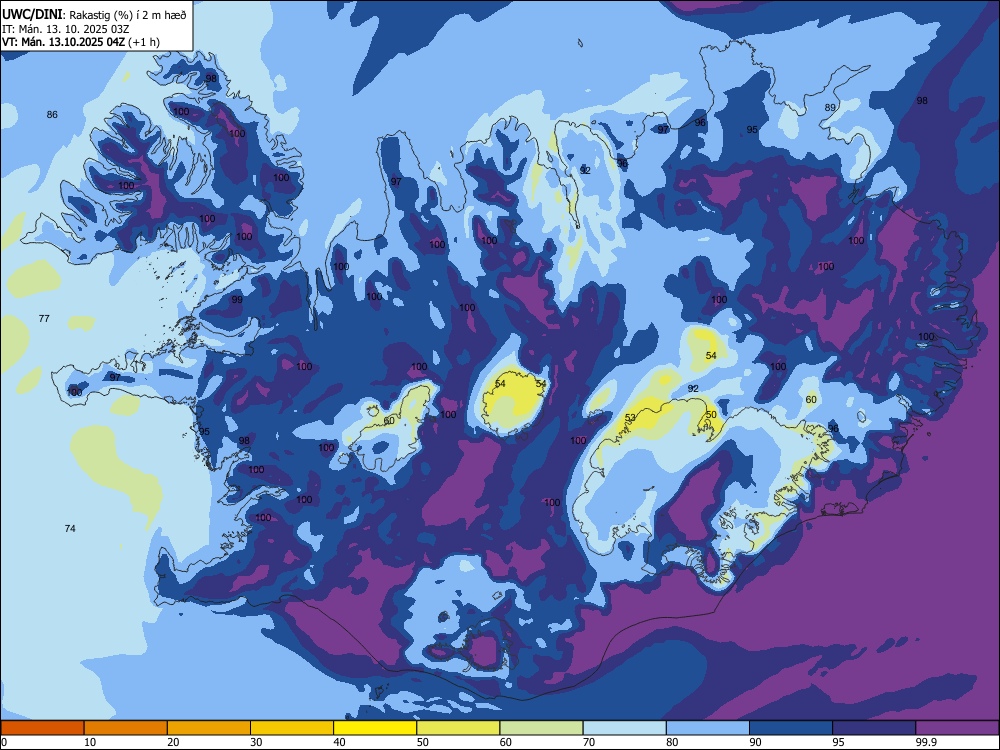Screen dimensions: 1000x750
Task: Select the light blue 80–90 legend swatch
Action: pyautogui.click(x=708, y=728)
